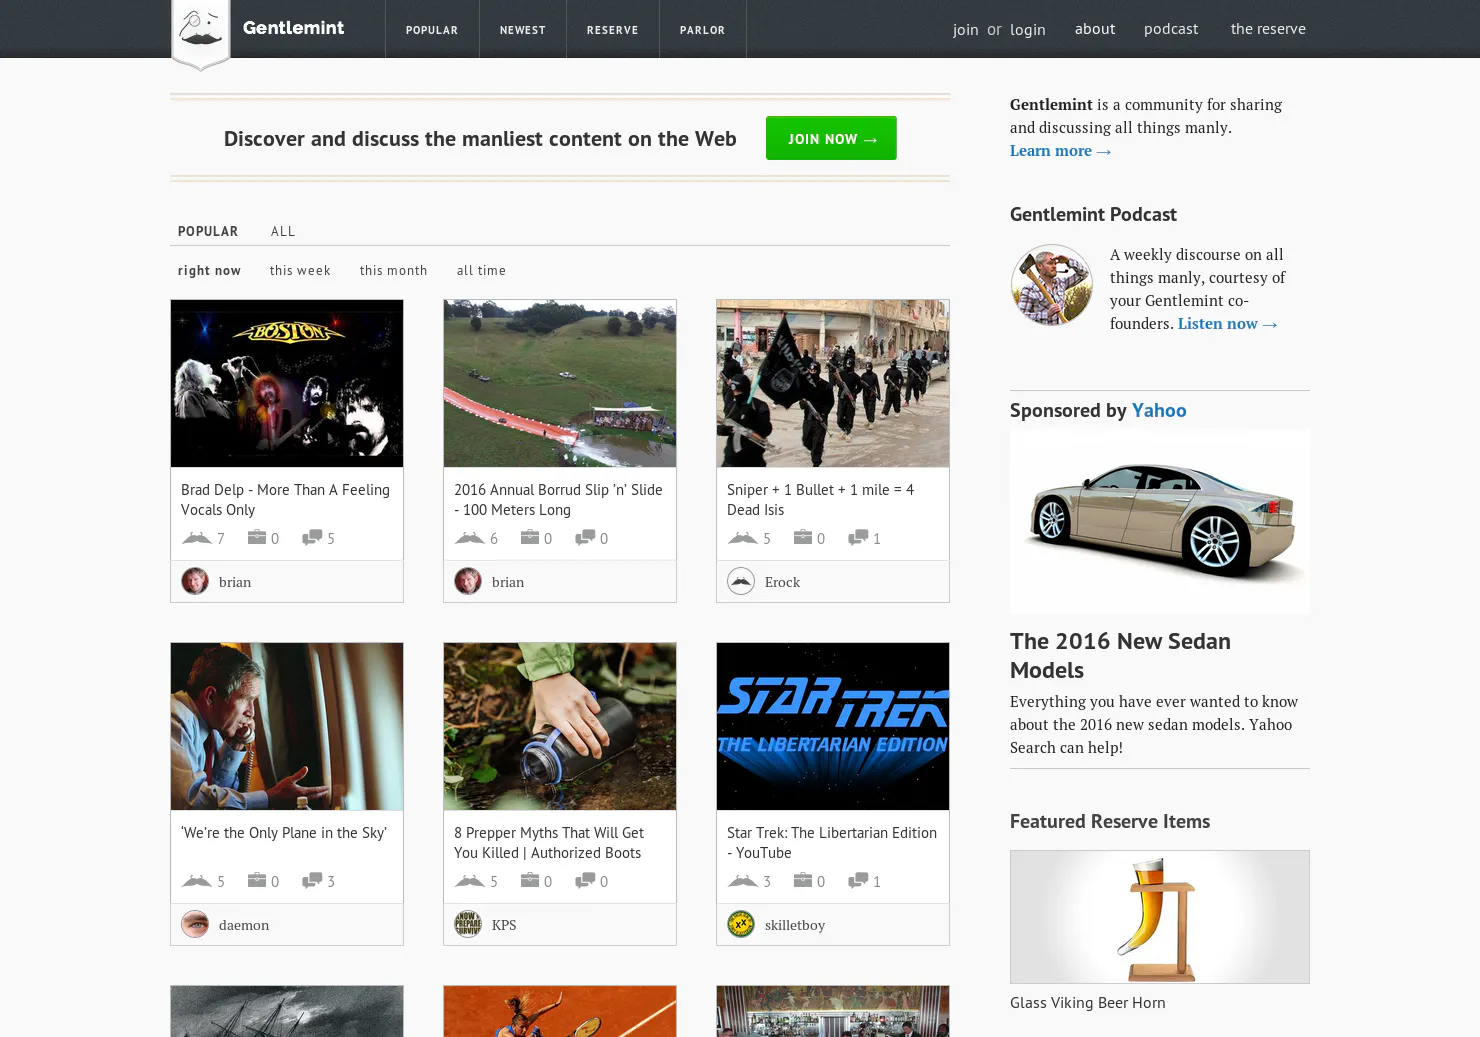Open the slip 'n' slide hillside thumbnail
The image size is (1480, 1037).
coord(560,383)
